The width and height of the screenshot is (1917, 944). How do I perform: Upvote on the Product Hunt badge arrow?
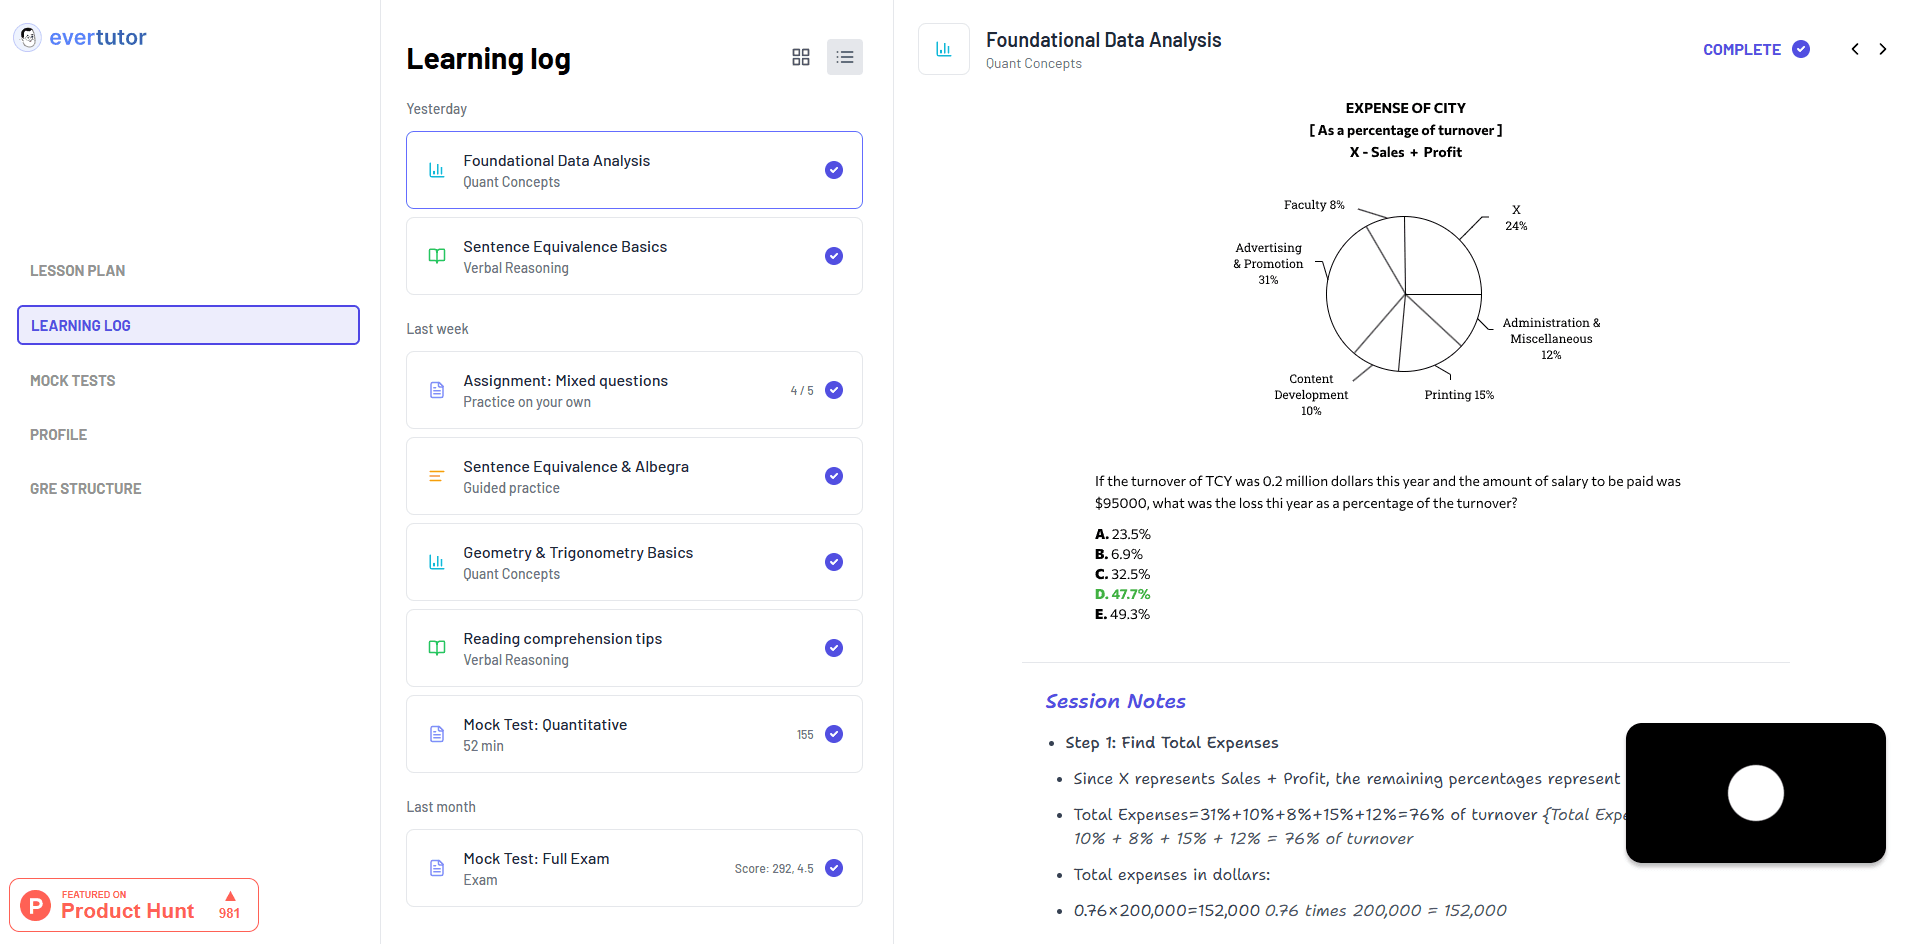coord(230,896)
